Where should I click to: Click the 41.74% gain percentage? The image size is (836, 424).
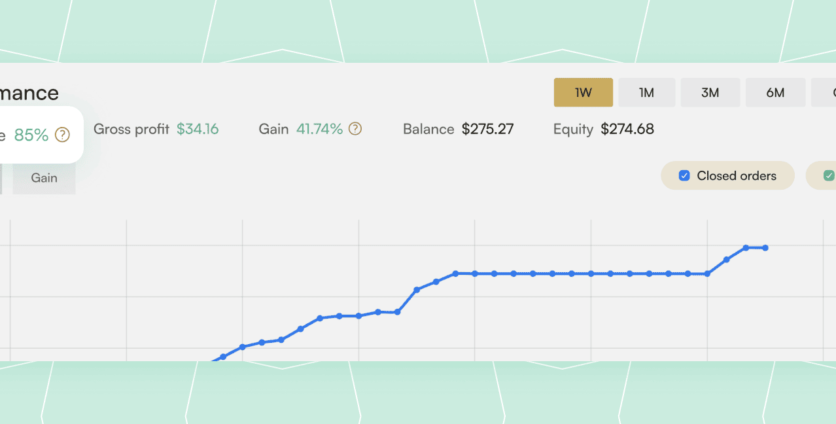pyautogui.click(x=319, y=129)
